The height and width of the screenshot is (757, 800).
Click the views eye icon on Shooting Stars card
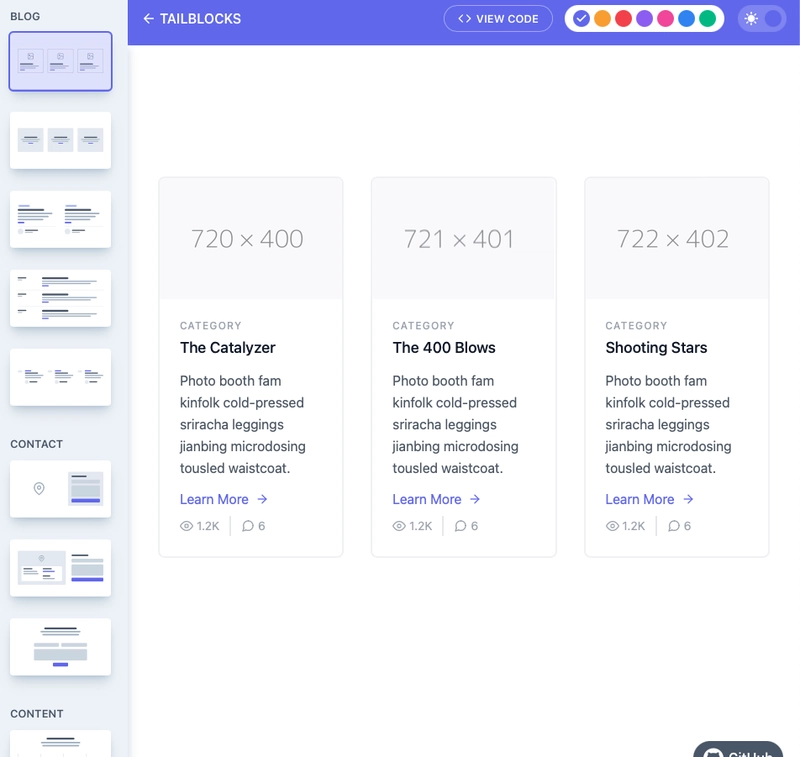click(x=612, y=526)
